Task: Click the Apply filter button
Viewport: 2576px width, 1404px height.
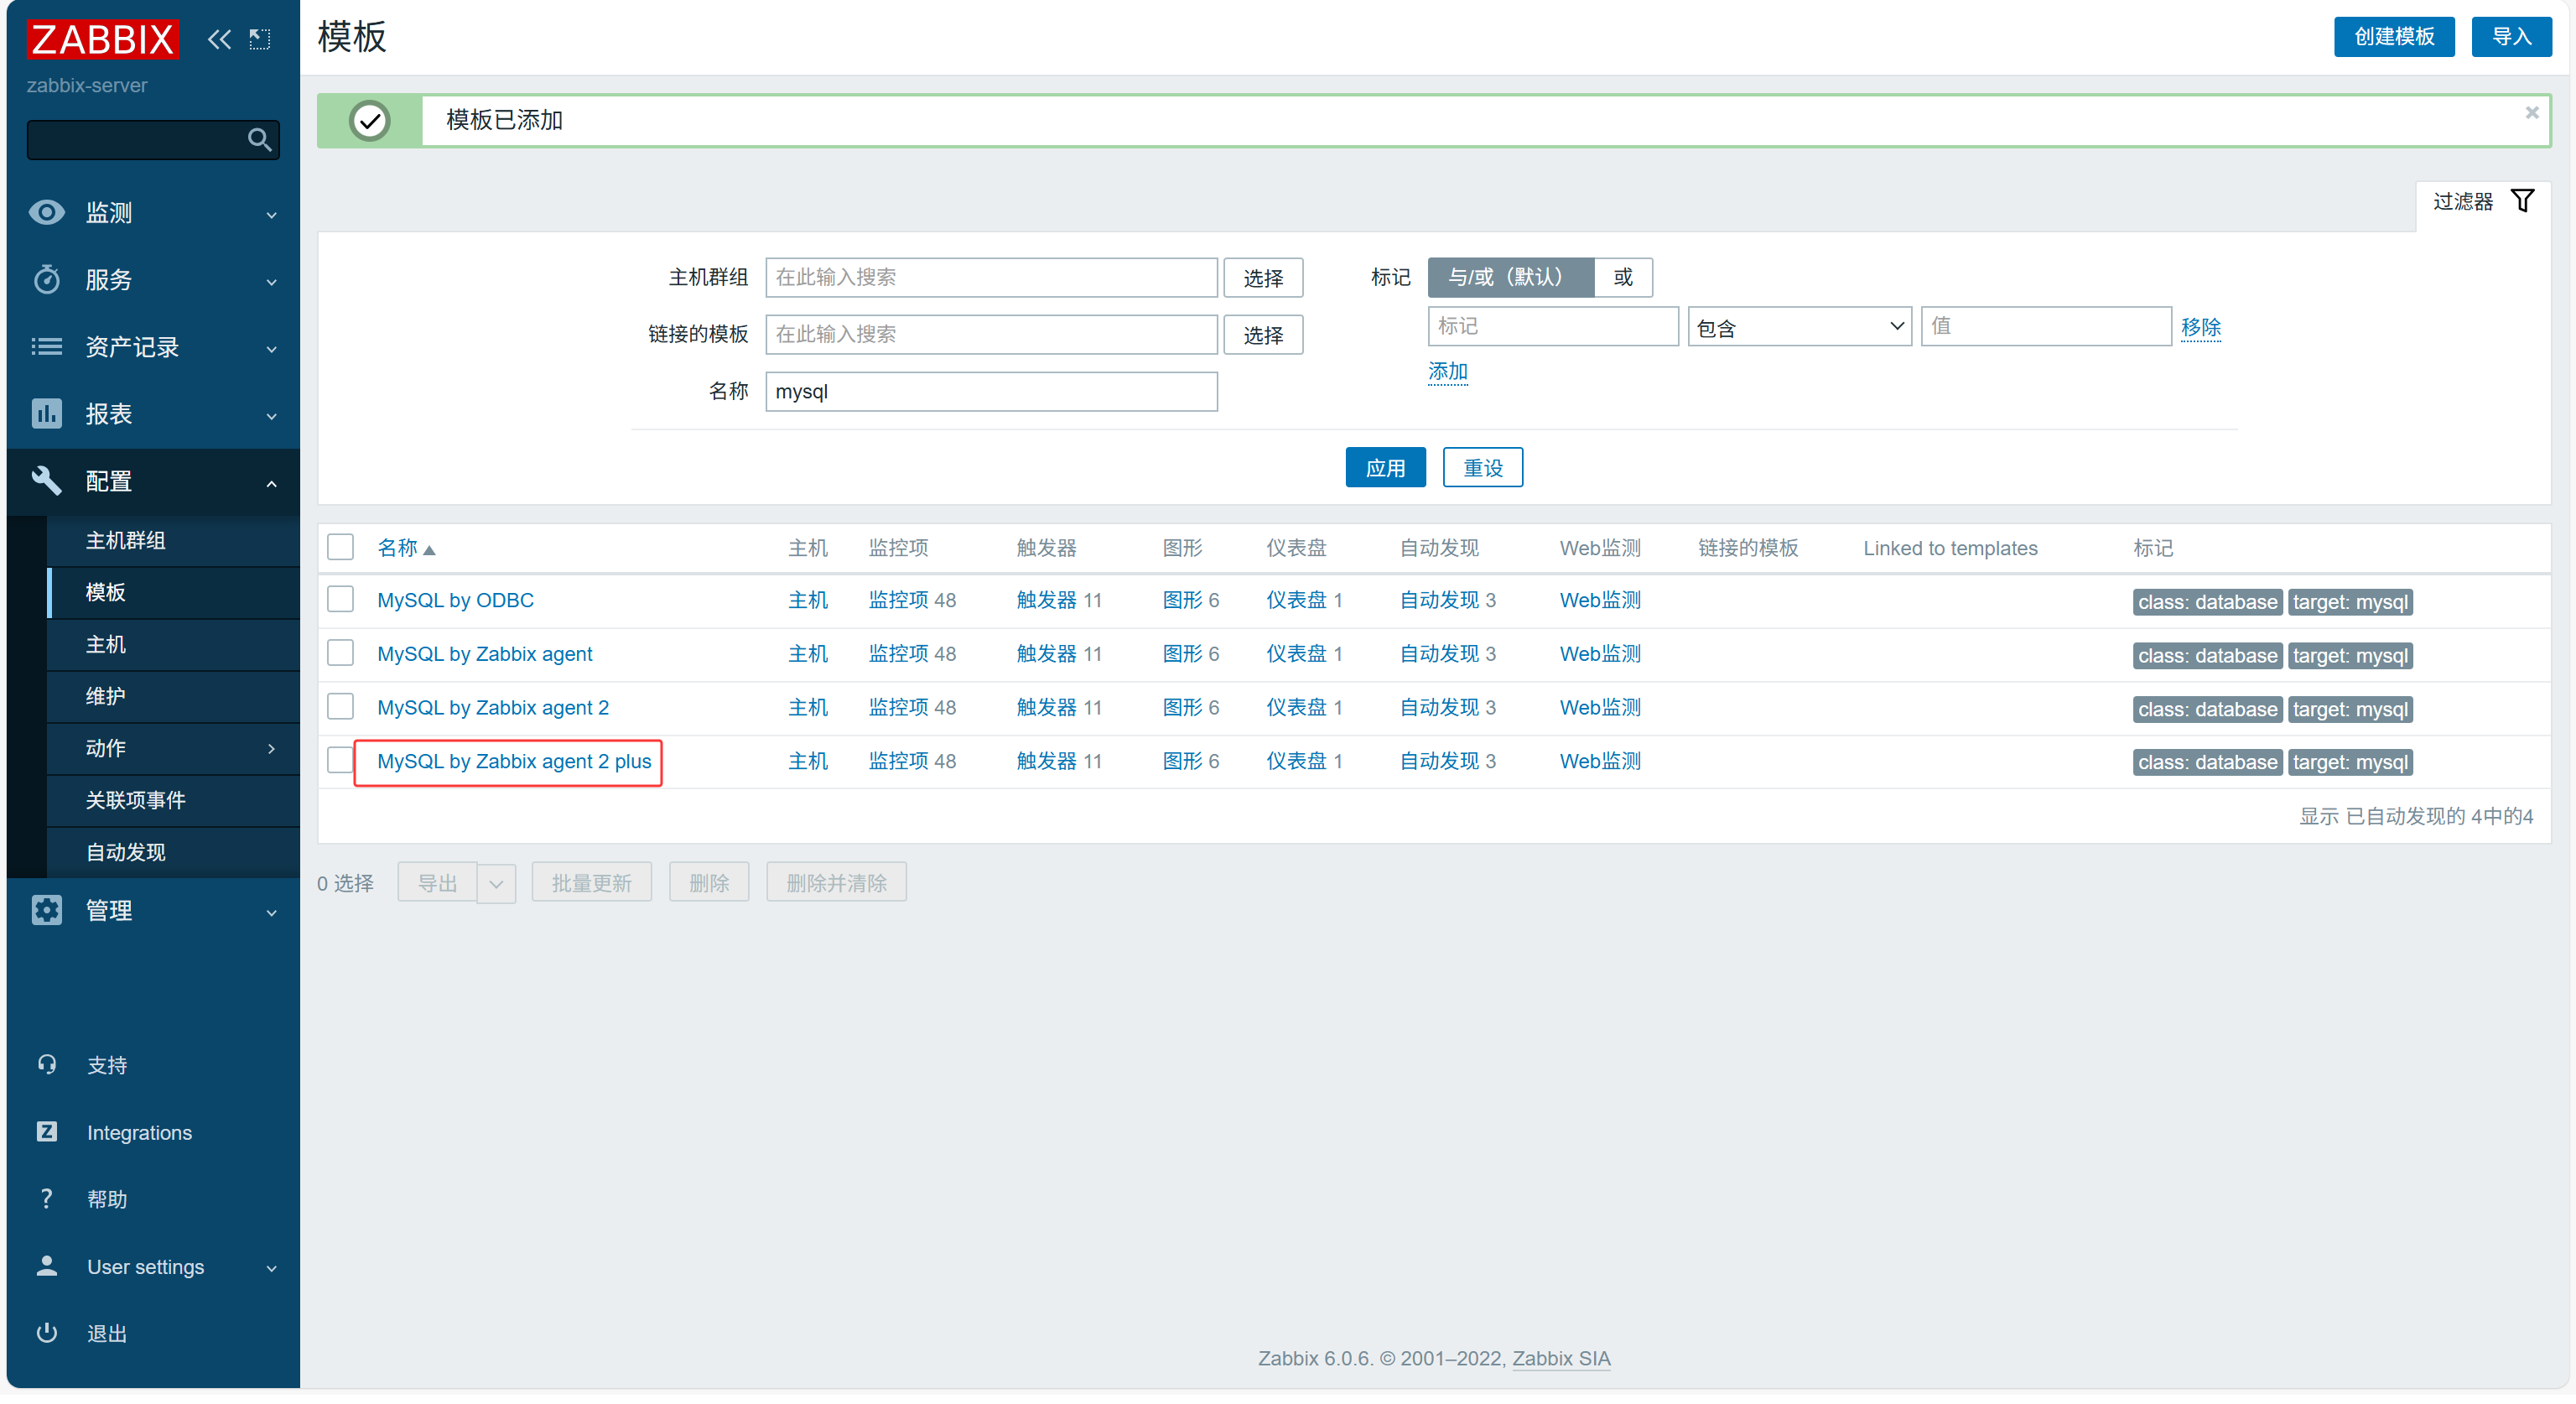Action: tap(1385, 467)
